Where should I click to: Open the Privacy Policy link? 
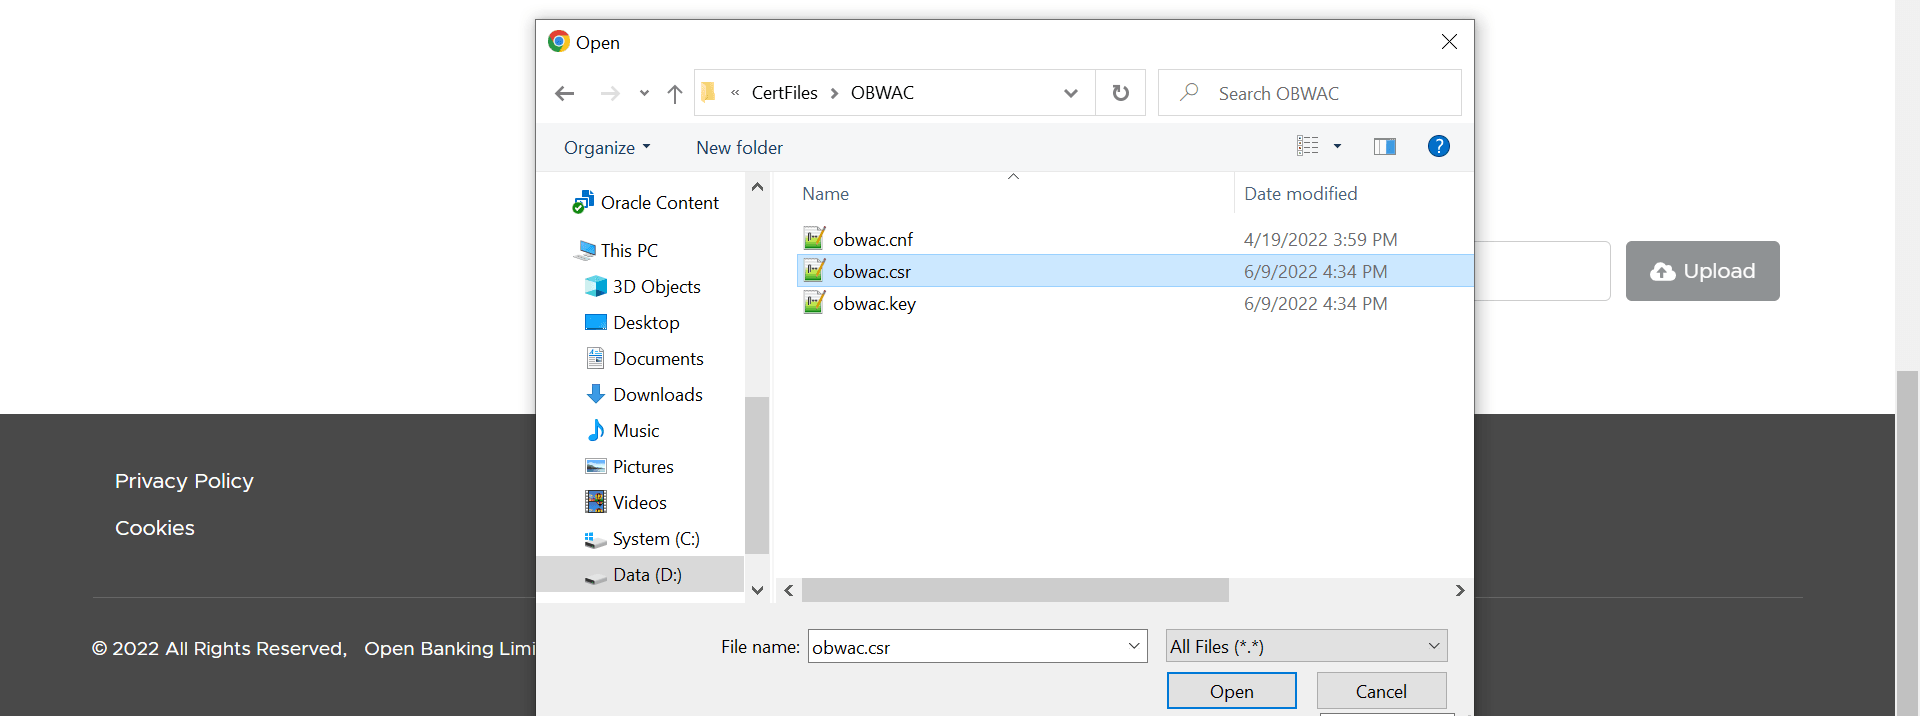point(184,481)
